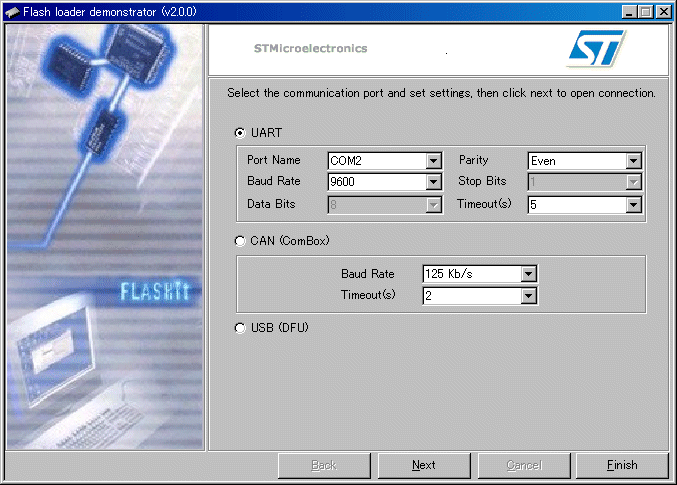
Task: Open the Parity dropdown arrow showing Even
Action: click(633, 161)
